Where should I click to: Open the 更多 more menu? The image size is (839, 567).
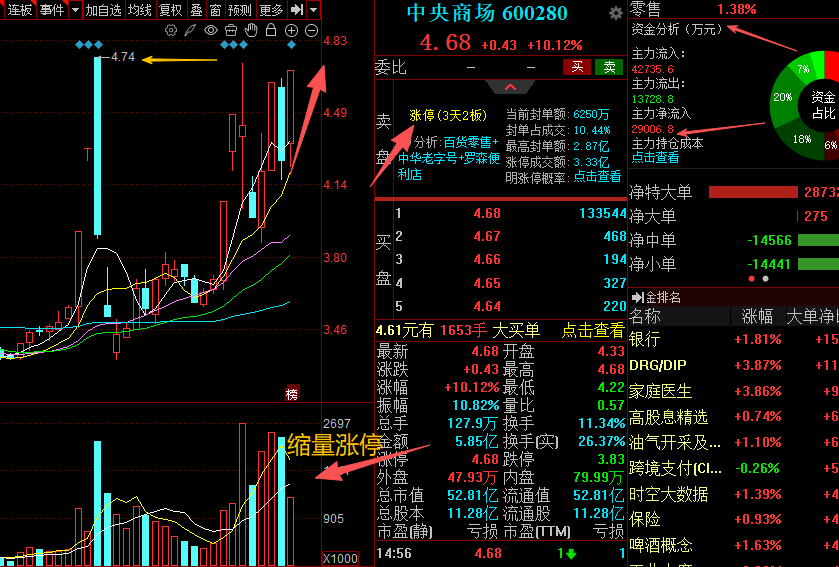(x=271, y=10)
